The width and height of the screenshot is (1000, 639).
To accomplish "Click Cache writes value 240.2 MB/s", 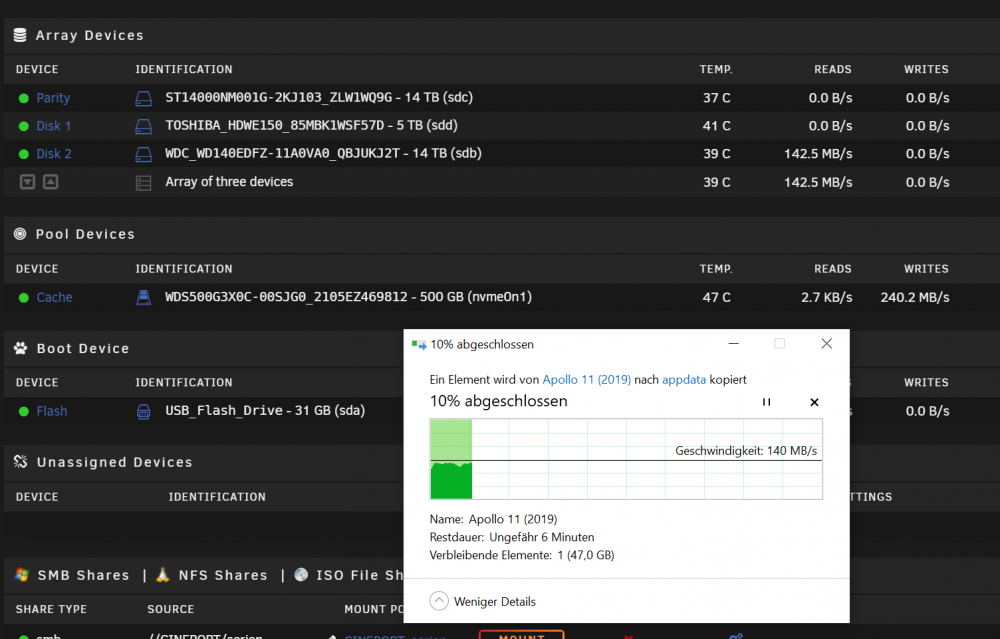I will (915, 297).
